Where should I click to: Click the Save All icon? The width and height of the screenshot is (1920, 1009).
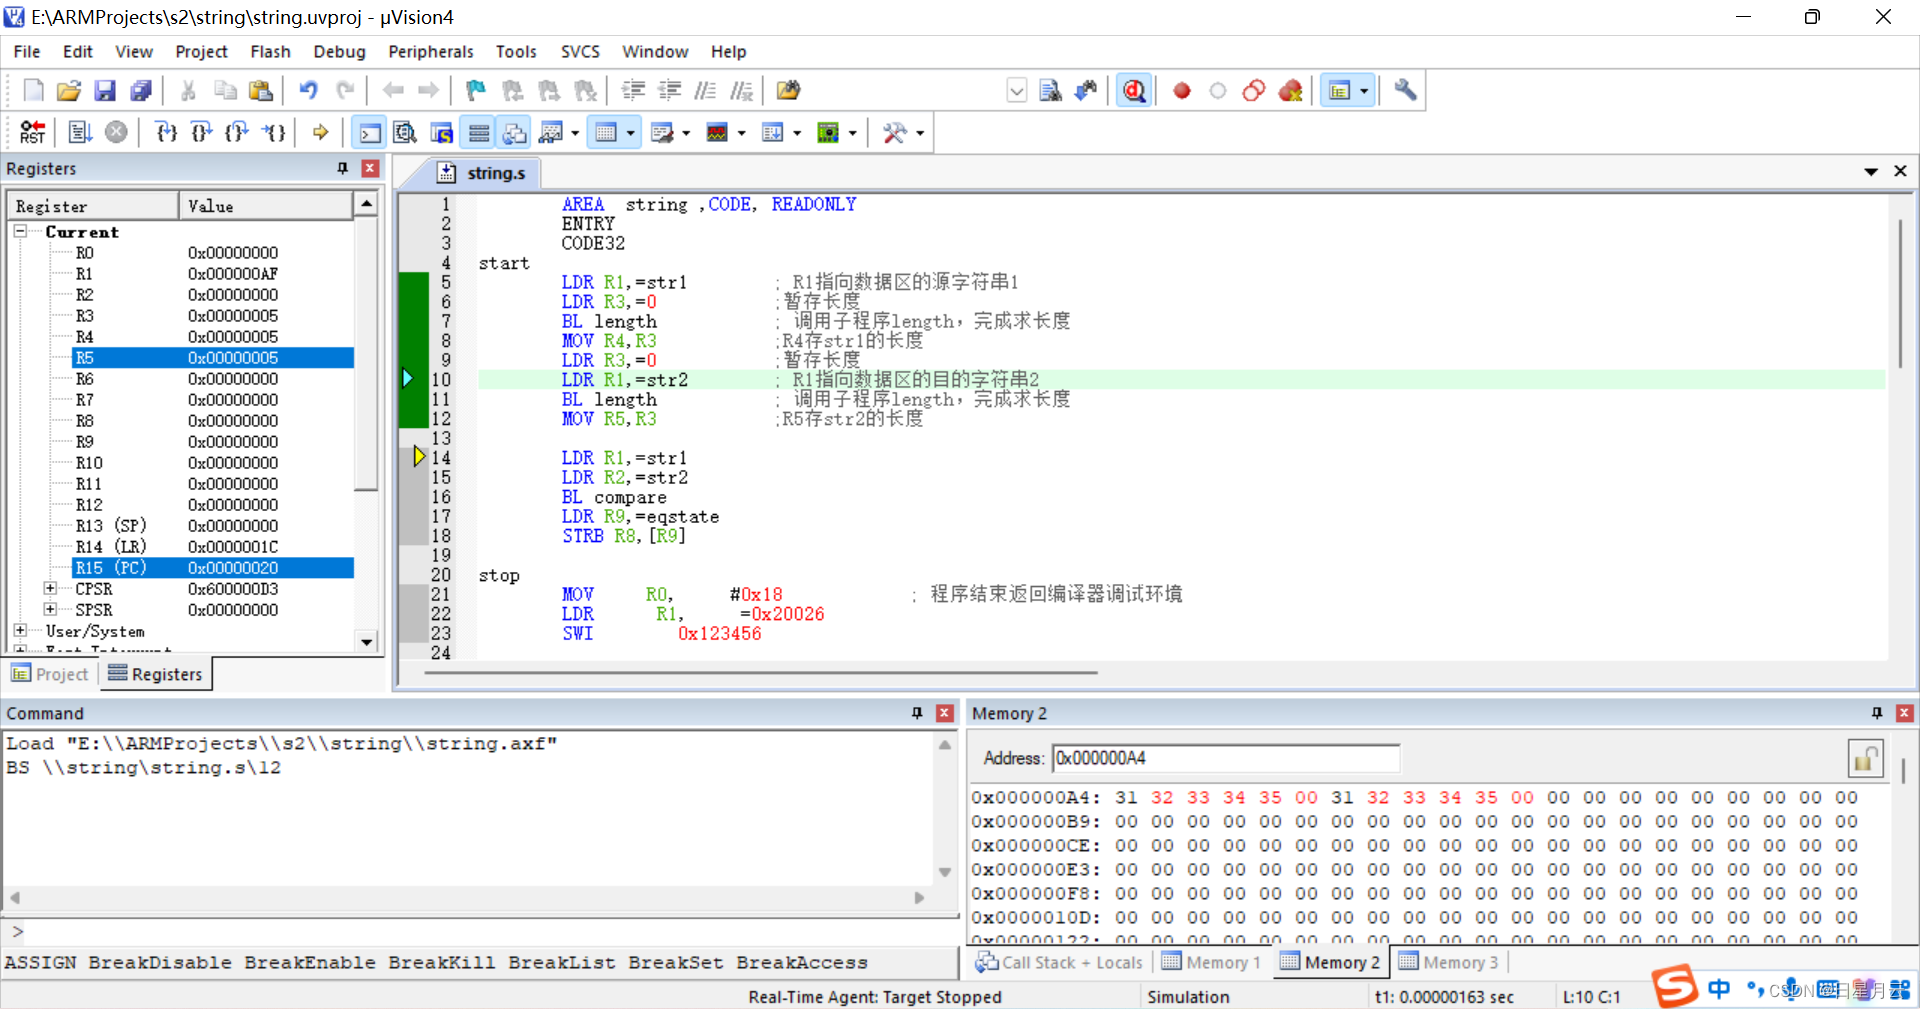coord(141,90)
